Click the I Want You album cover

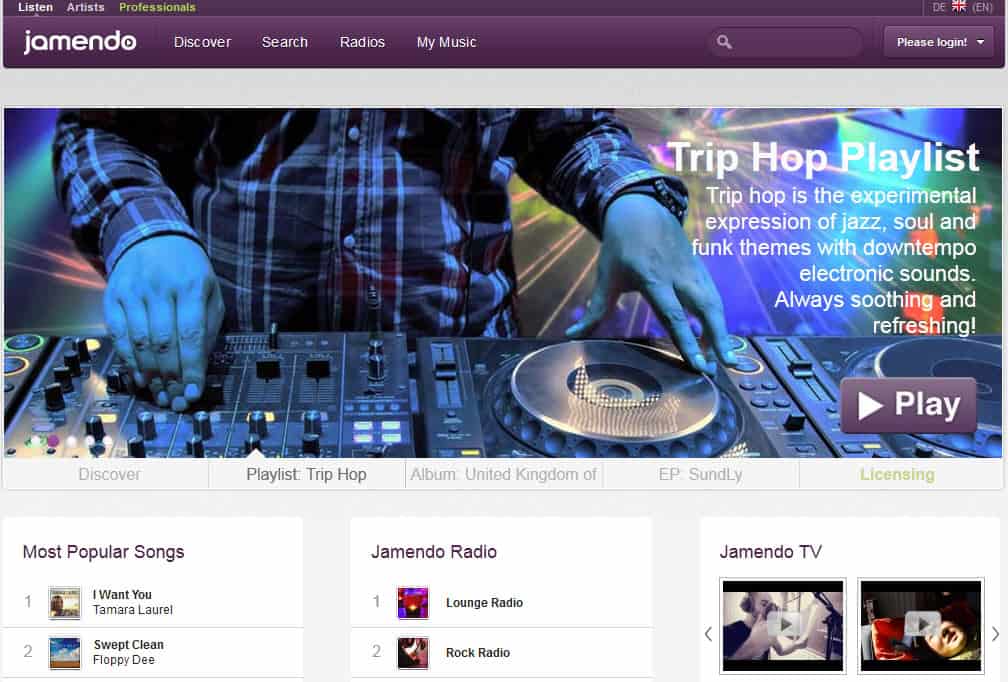(x=65, y=603)
